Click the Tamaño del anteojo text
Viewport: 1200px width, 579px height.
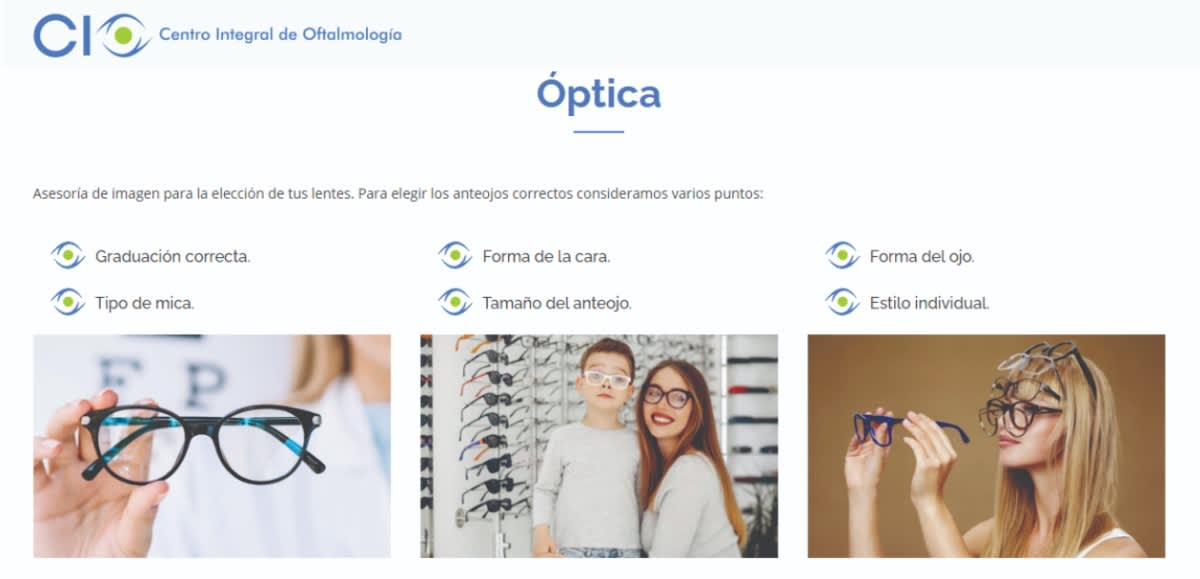click(x=557, y=303)
